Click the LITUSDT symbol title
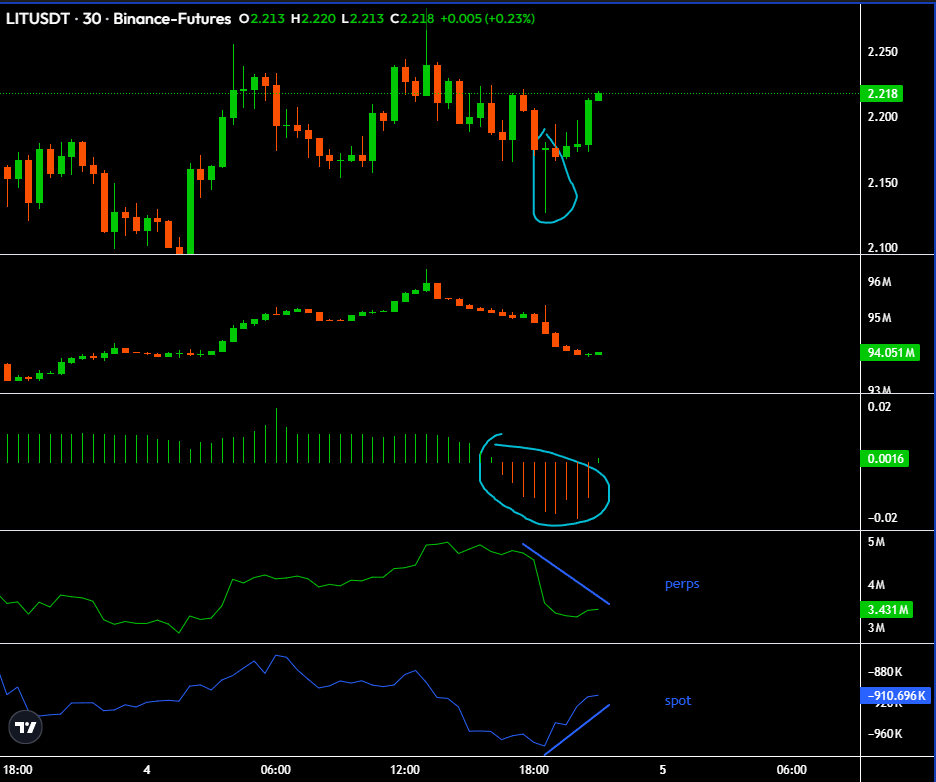This screenshot has height=782, width=936. (41, 19)
